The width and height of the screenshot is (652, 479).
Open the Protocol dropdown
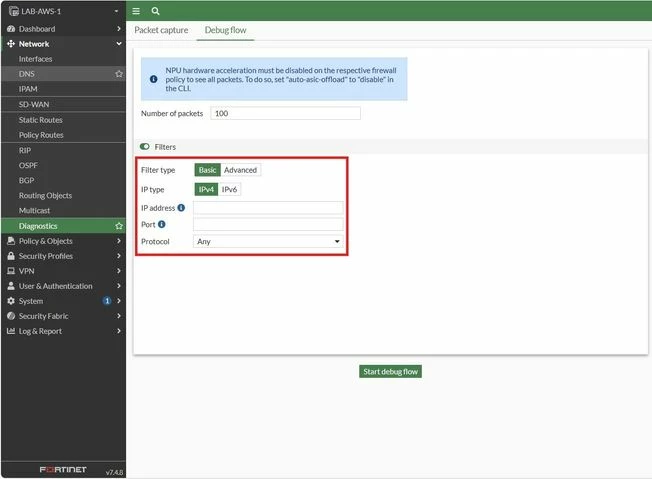pos(268,241)
